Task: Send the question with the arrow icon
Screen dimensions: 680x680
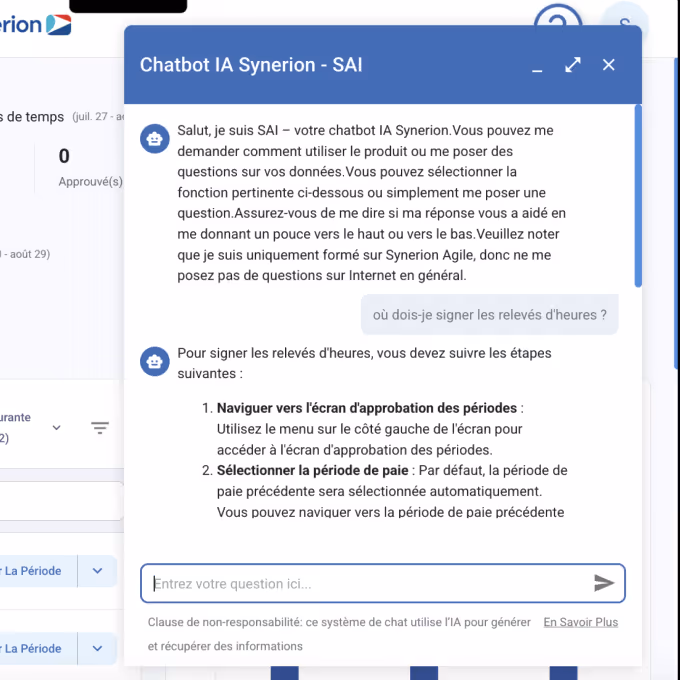Action: (604, 583)
